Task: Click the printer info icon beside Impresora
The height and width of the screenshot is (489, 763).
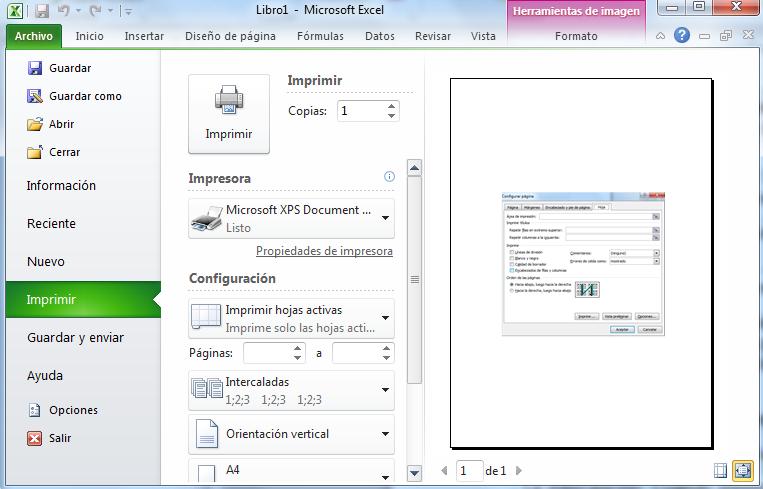Action: [x=389, y=176]
